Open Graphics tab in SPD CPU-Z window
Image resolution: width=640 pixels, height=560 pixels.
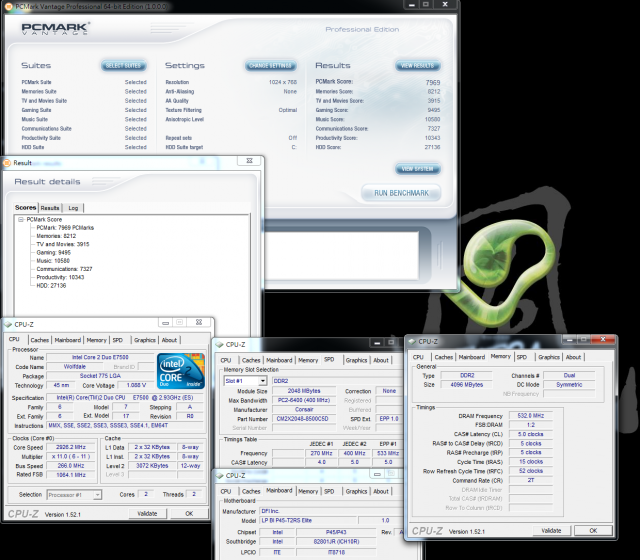tap(356, 360)
